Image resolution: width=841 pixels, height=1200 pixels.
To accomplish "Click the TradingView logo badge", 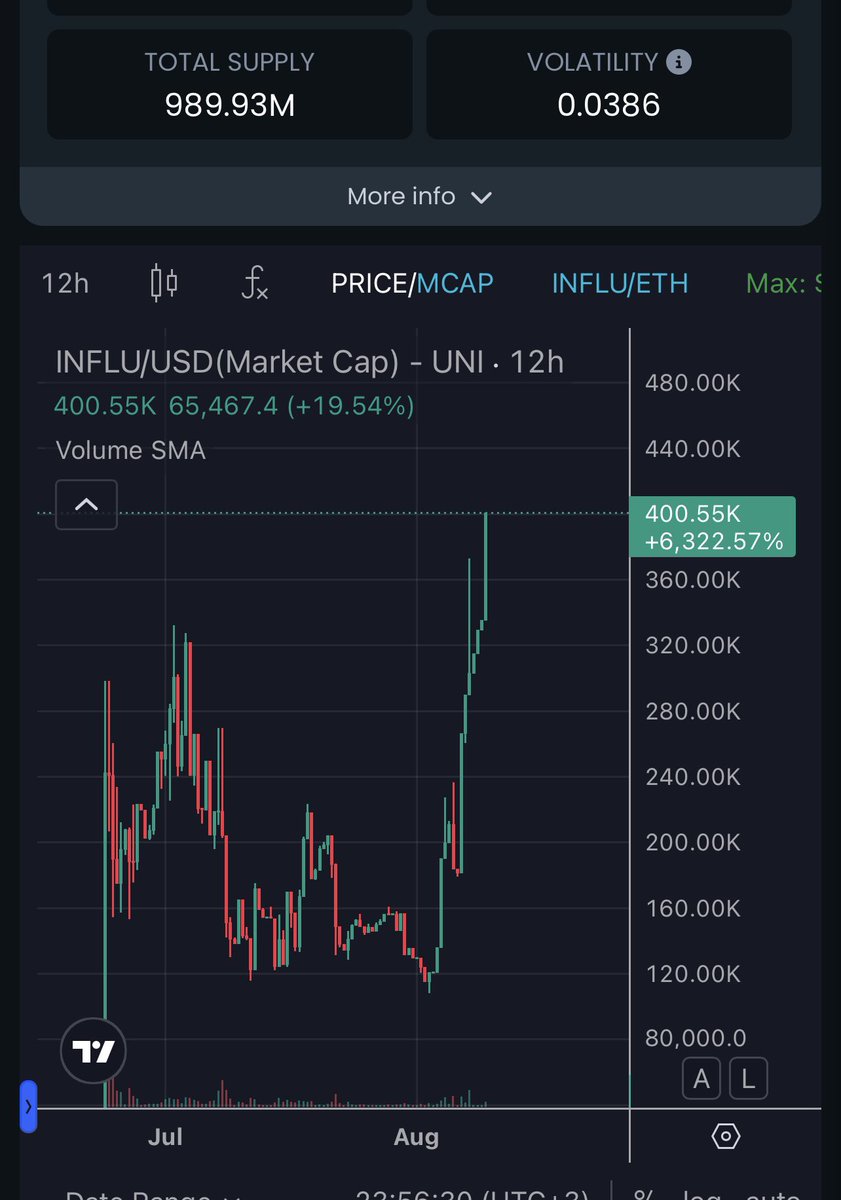I will pos(93,1051).
